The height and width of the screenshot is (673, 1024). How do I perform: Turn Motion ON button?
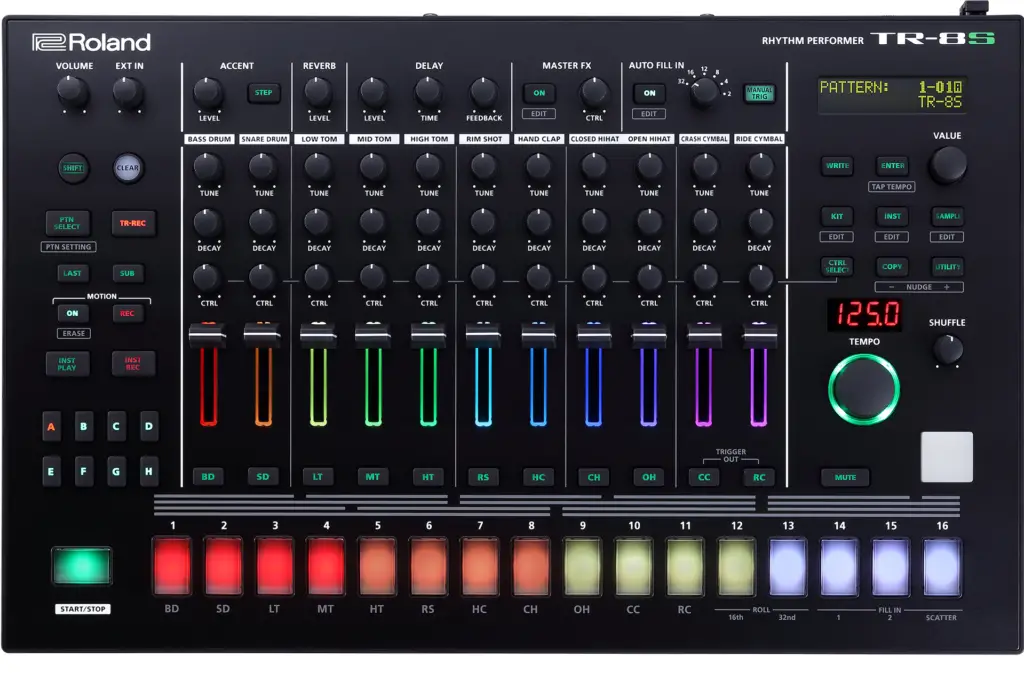[x=72, y=313]
